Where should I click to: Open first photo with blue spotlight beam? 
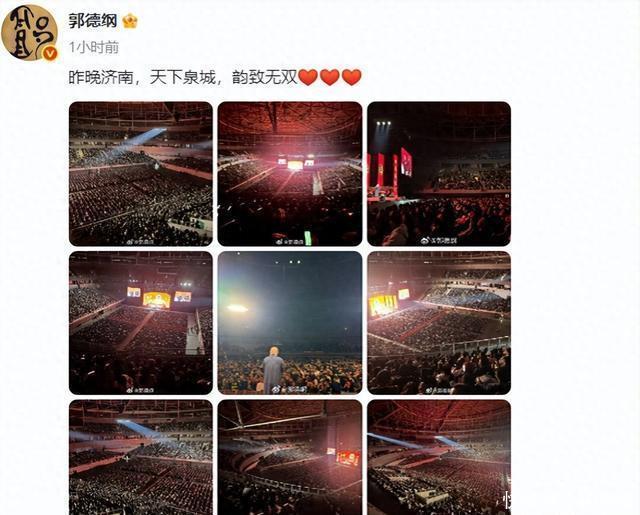coord(141,174)
